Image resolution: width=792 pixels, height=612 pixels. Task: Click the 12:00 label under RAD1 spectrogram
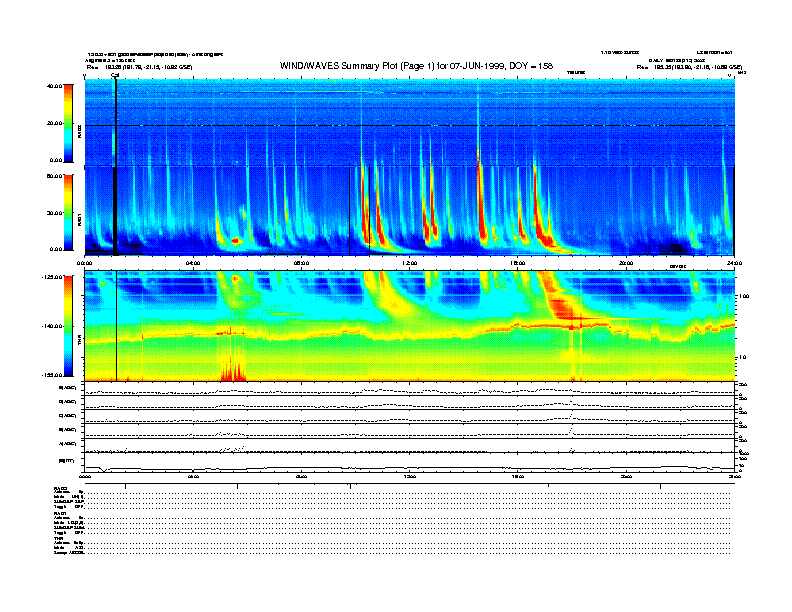click(410, 263)
